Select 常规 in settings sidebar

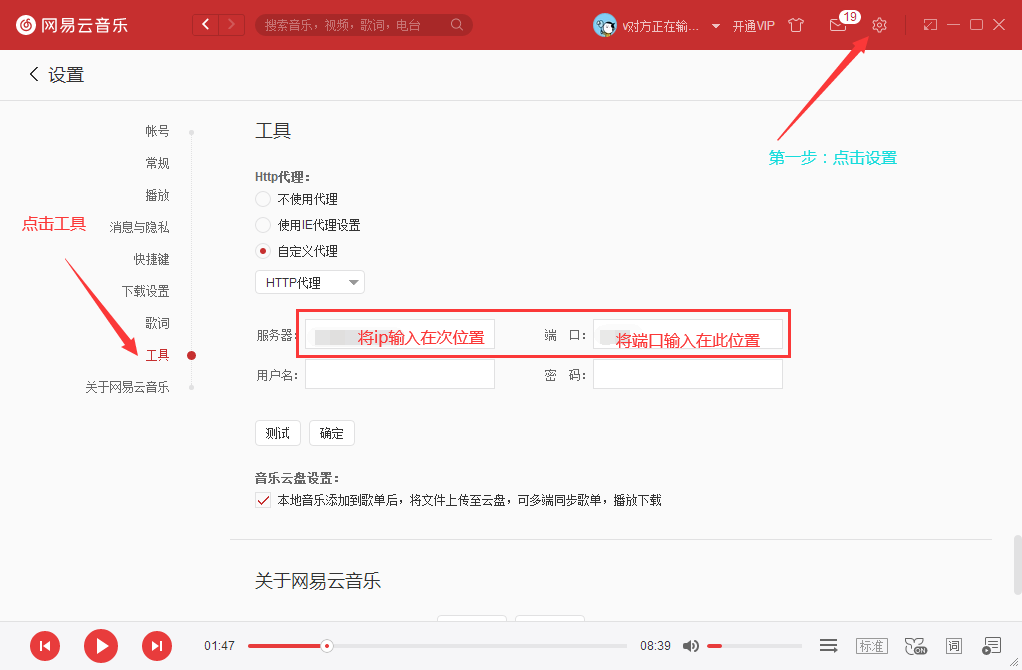(x=157, y=163)
